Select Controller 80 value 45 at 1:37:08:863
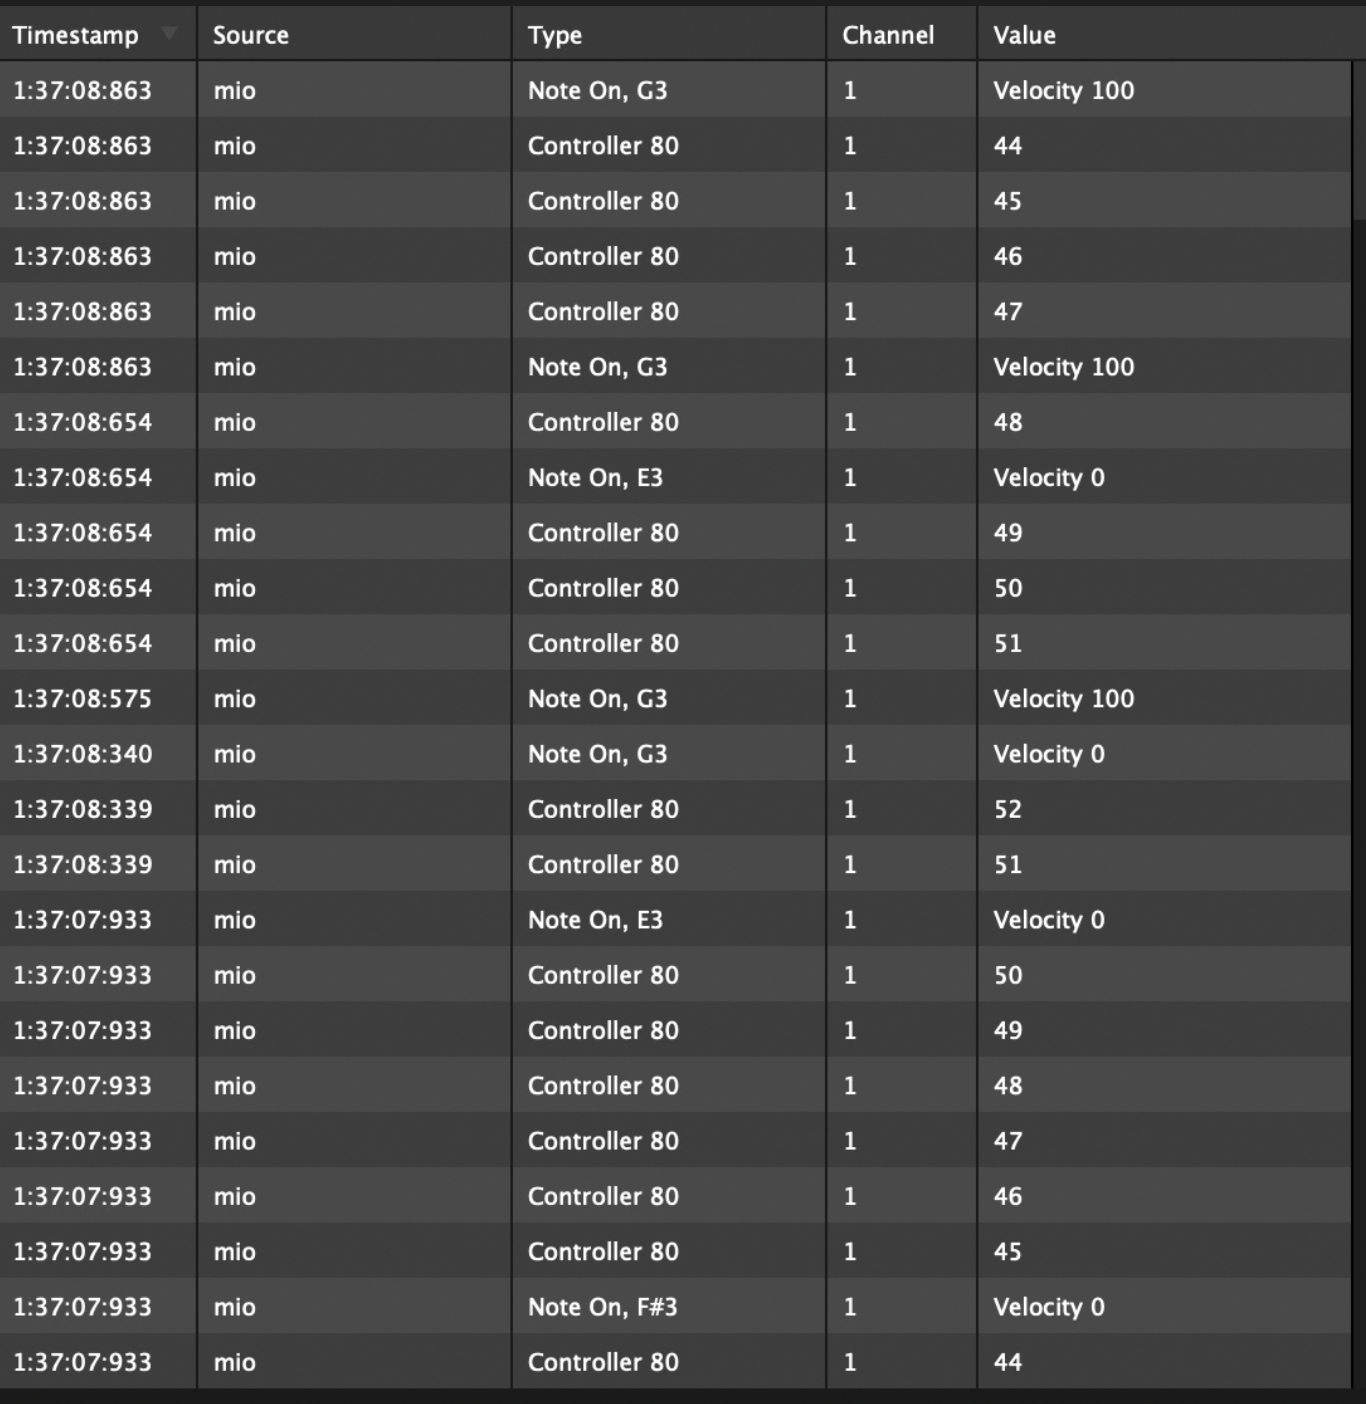Screen dimensions: 1366x1404 point(602,201)
